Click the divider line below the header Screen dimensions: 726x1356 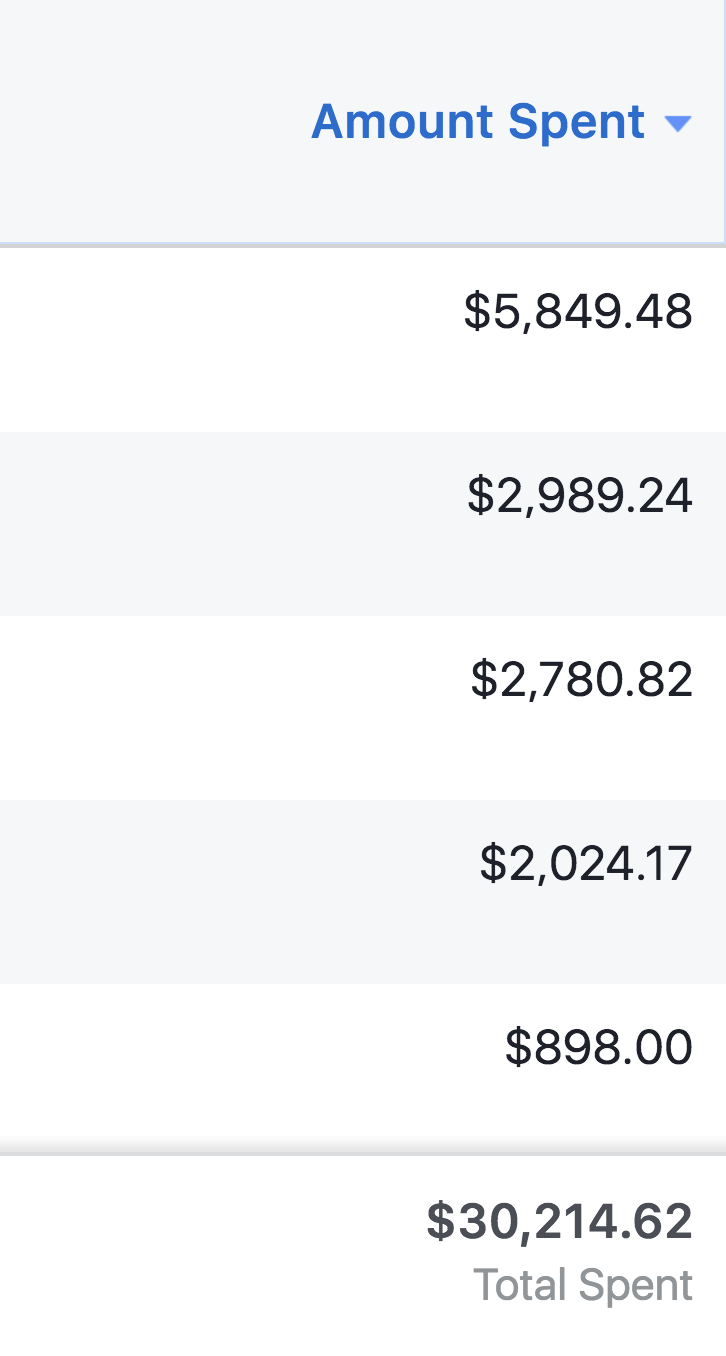pyautogui.click(x=360, y=244)
